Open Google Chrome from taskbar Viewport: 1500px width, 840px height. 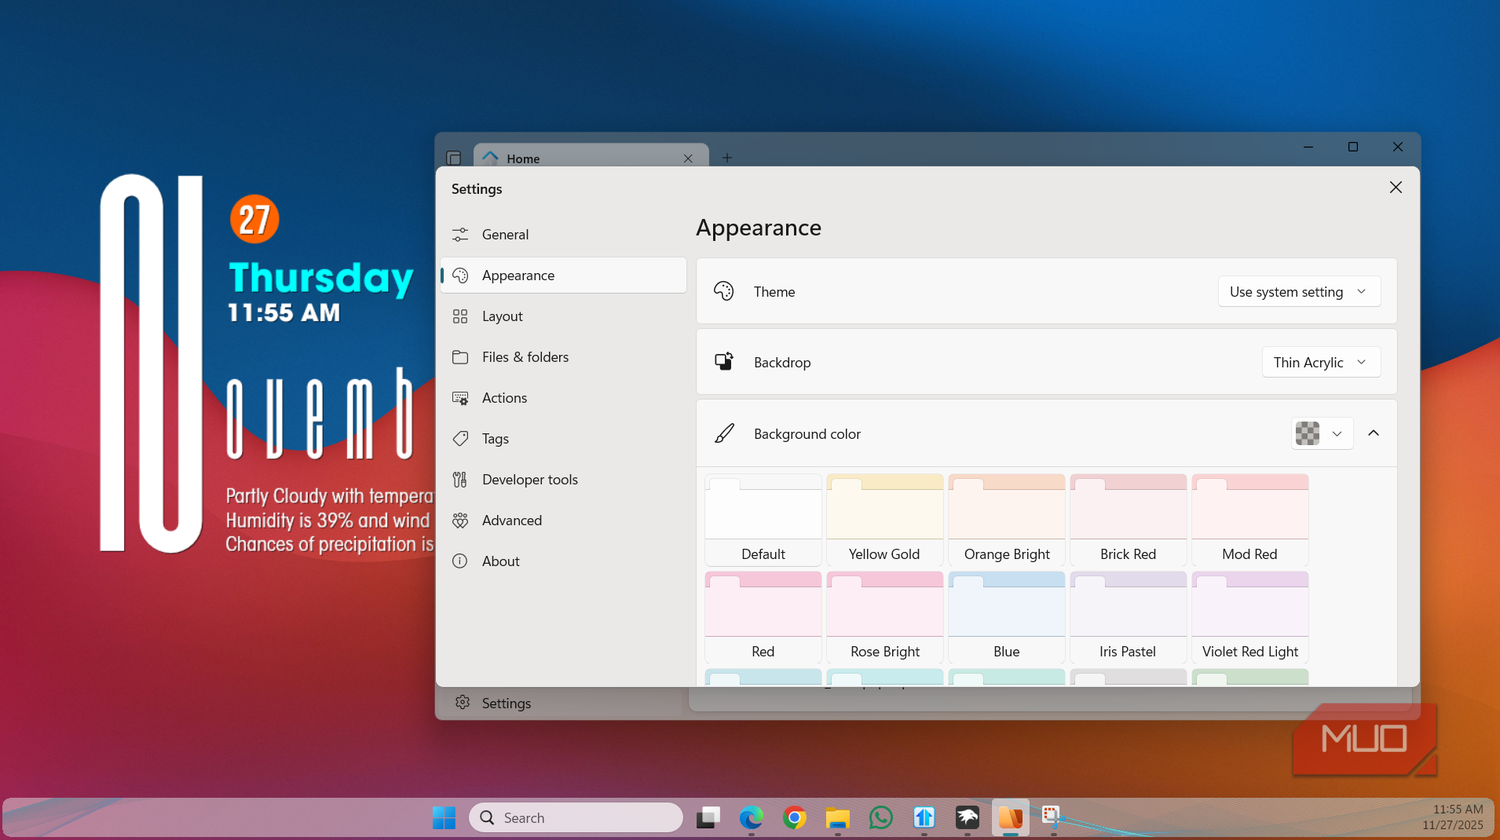coord(795,818)
